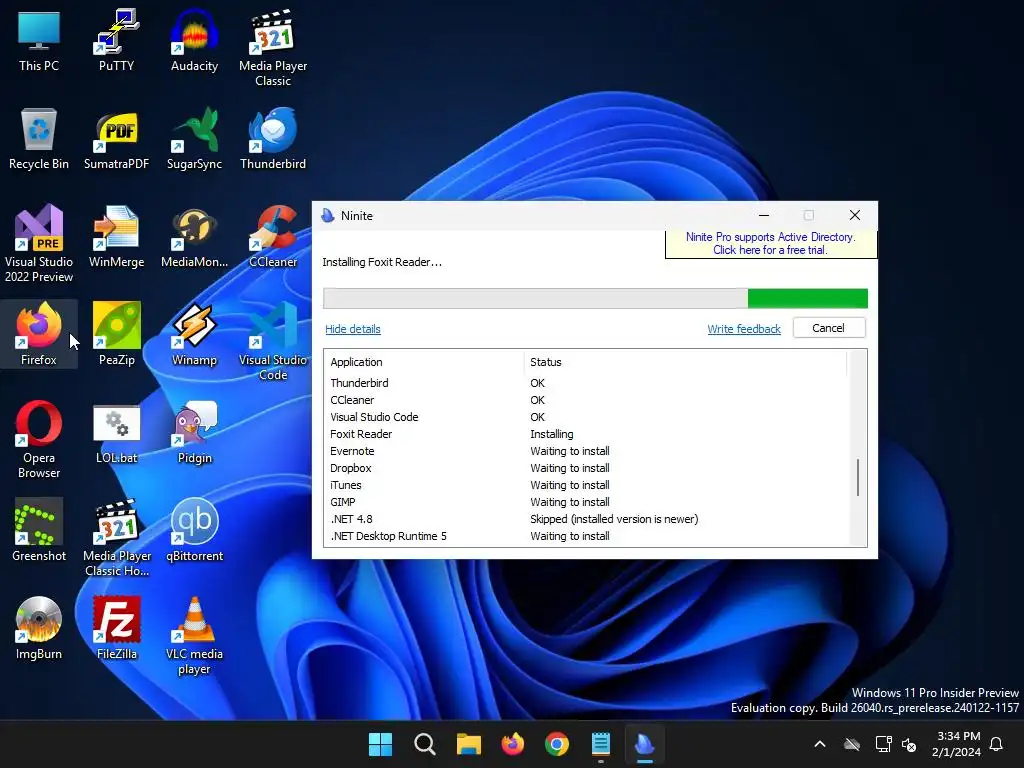This screenshot has height=768, width=1024.
Task: Select the Thunderbird desktop shortcut
Action: point(273,138)
